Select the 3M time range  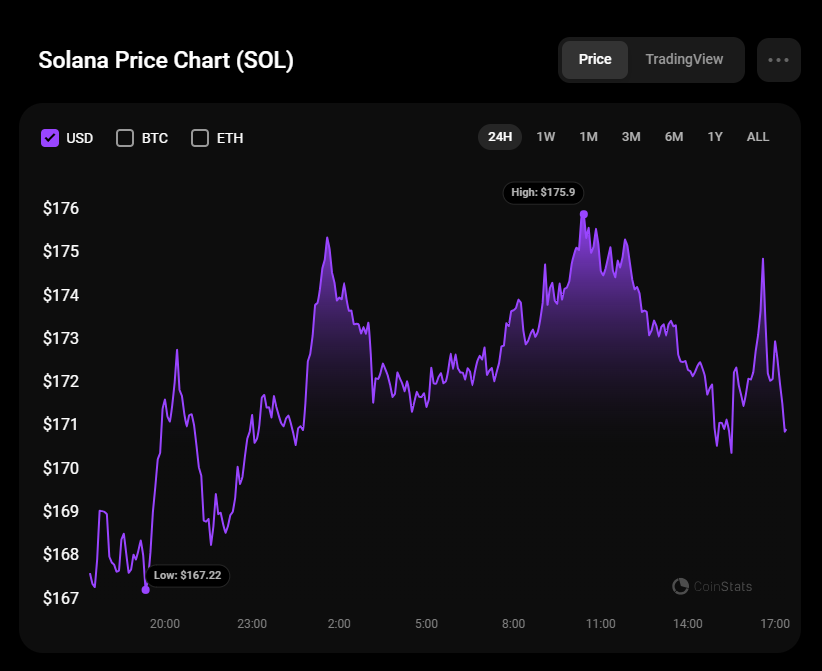[631, 137]
